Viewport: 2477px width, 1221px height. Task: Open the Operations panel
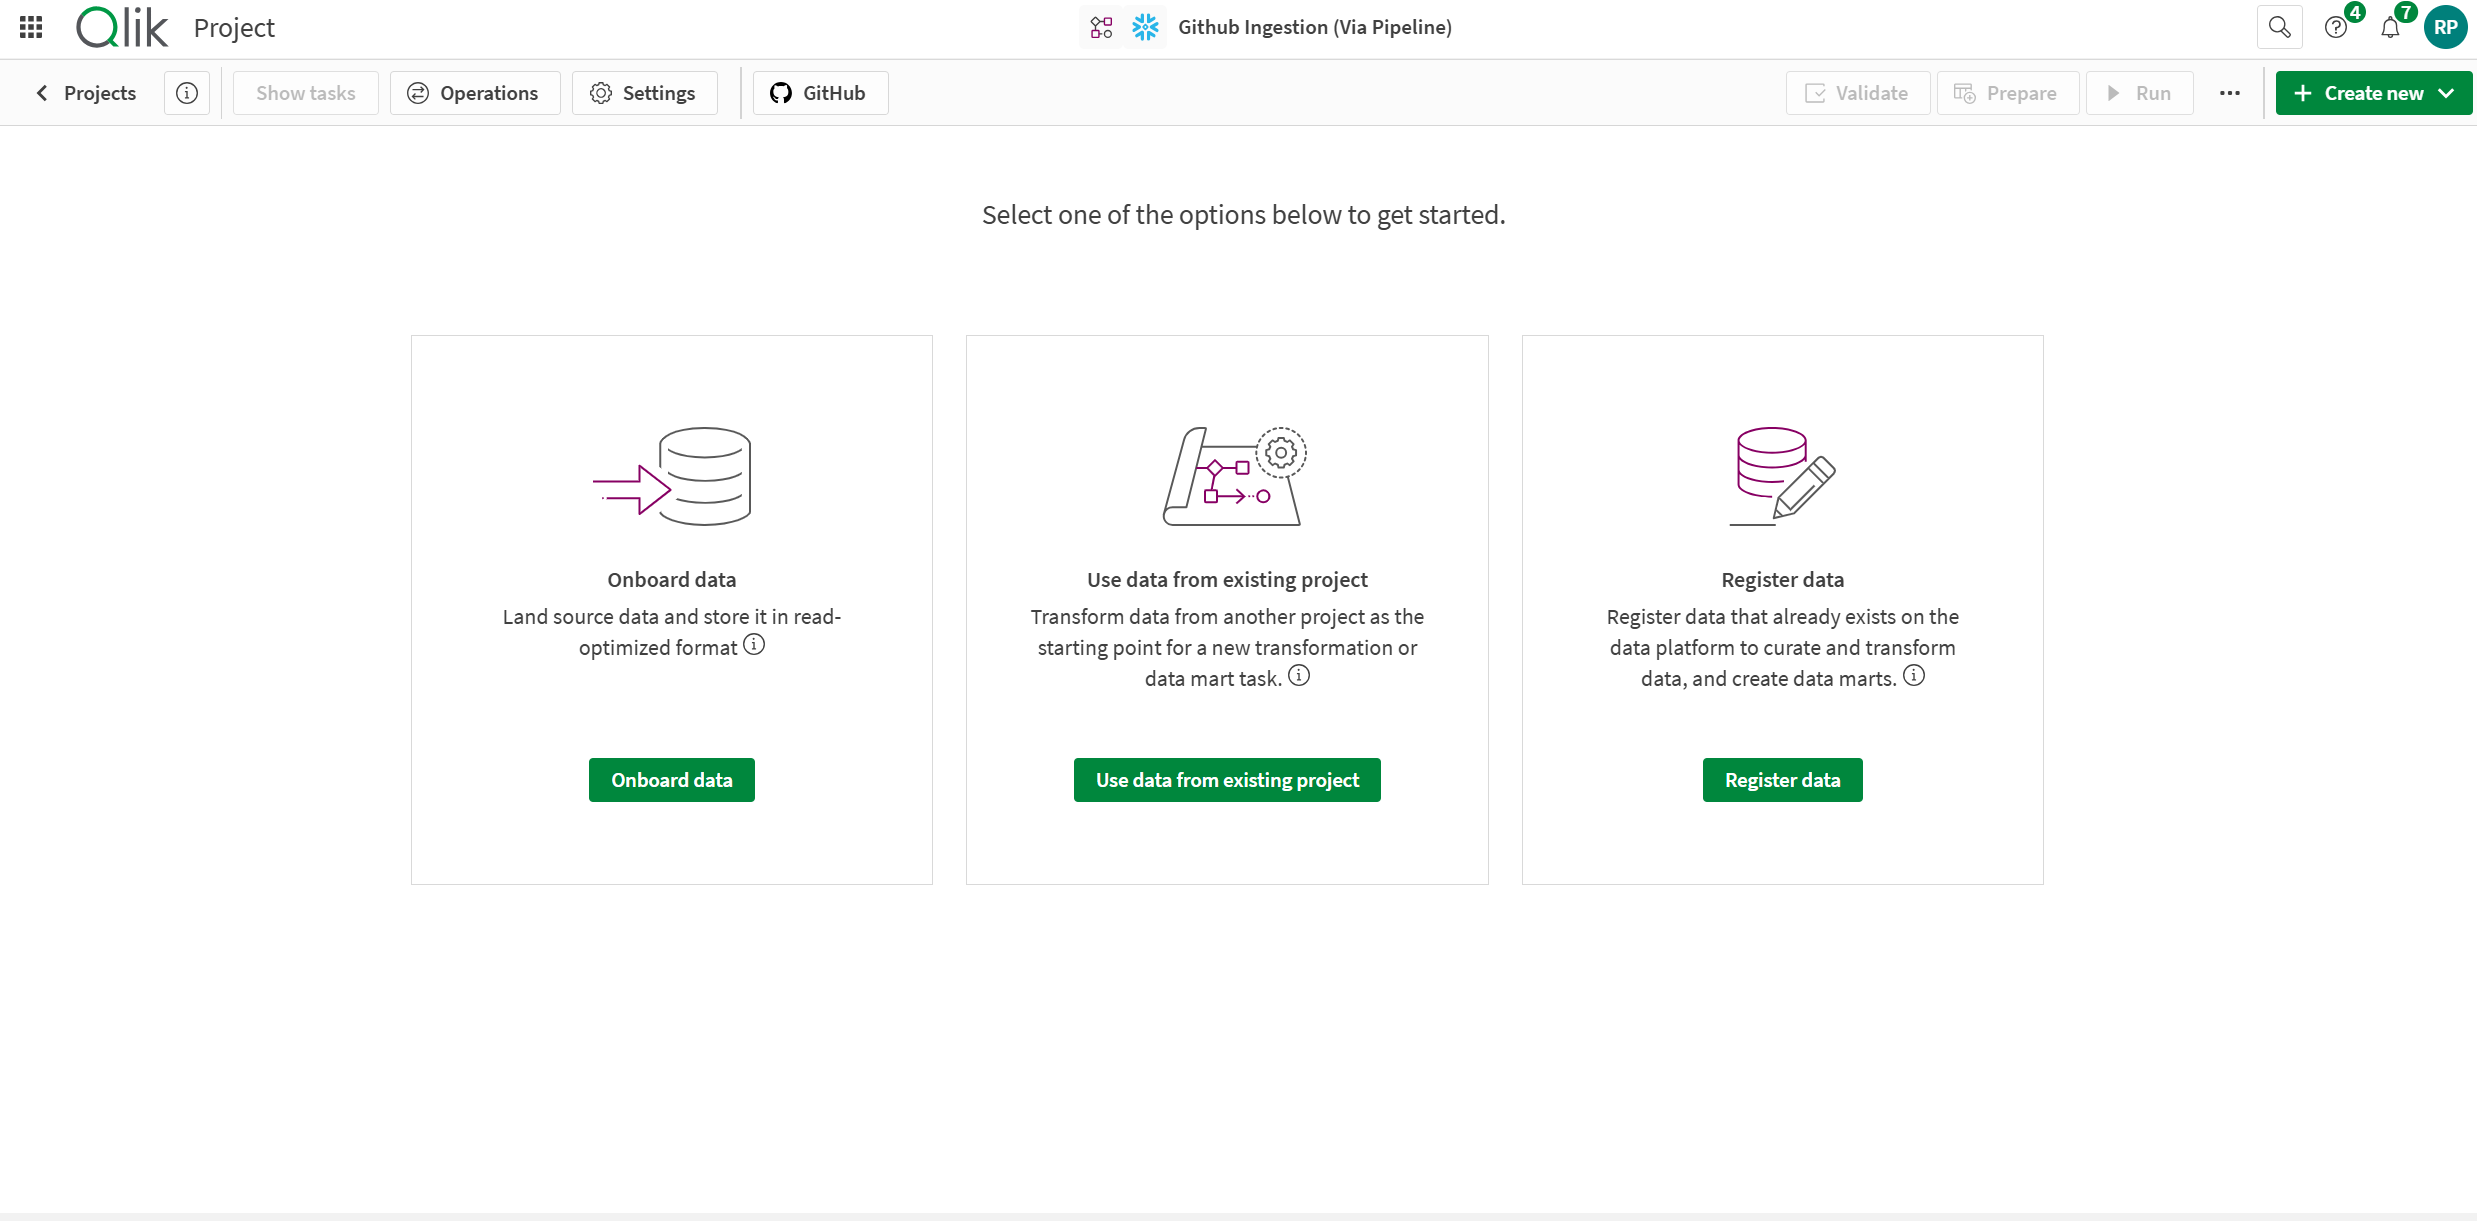(x=474, y=92)
